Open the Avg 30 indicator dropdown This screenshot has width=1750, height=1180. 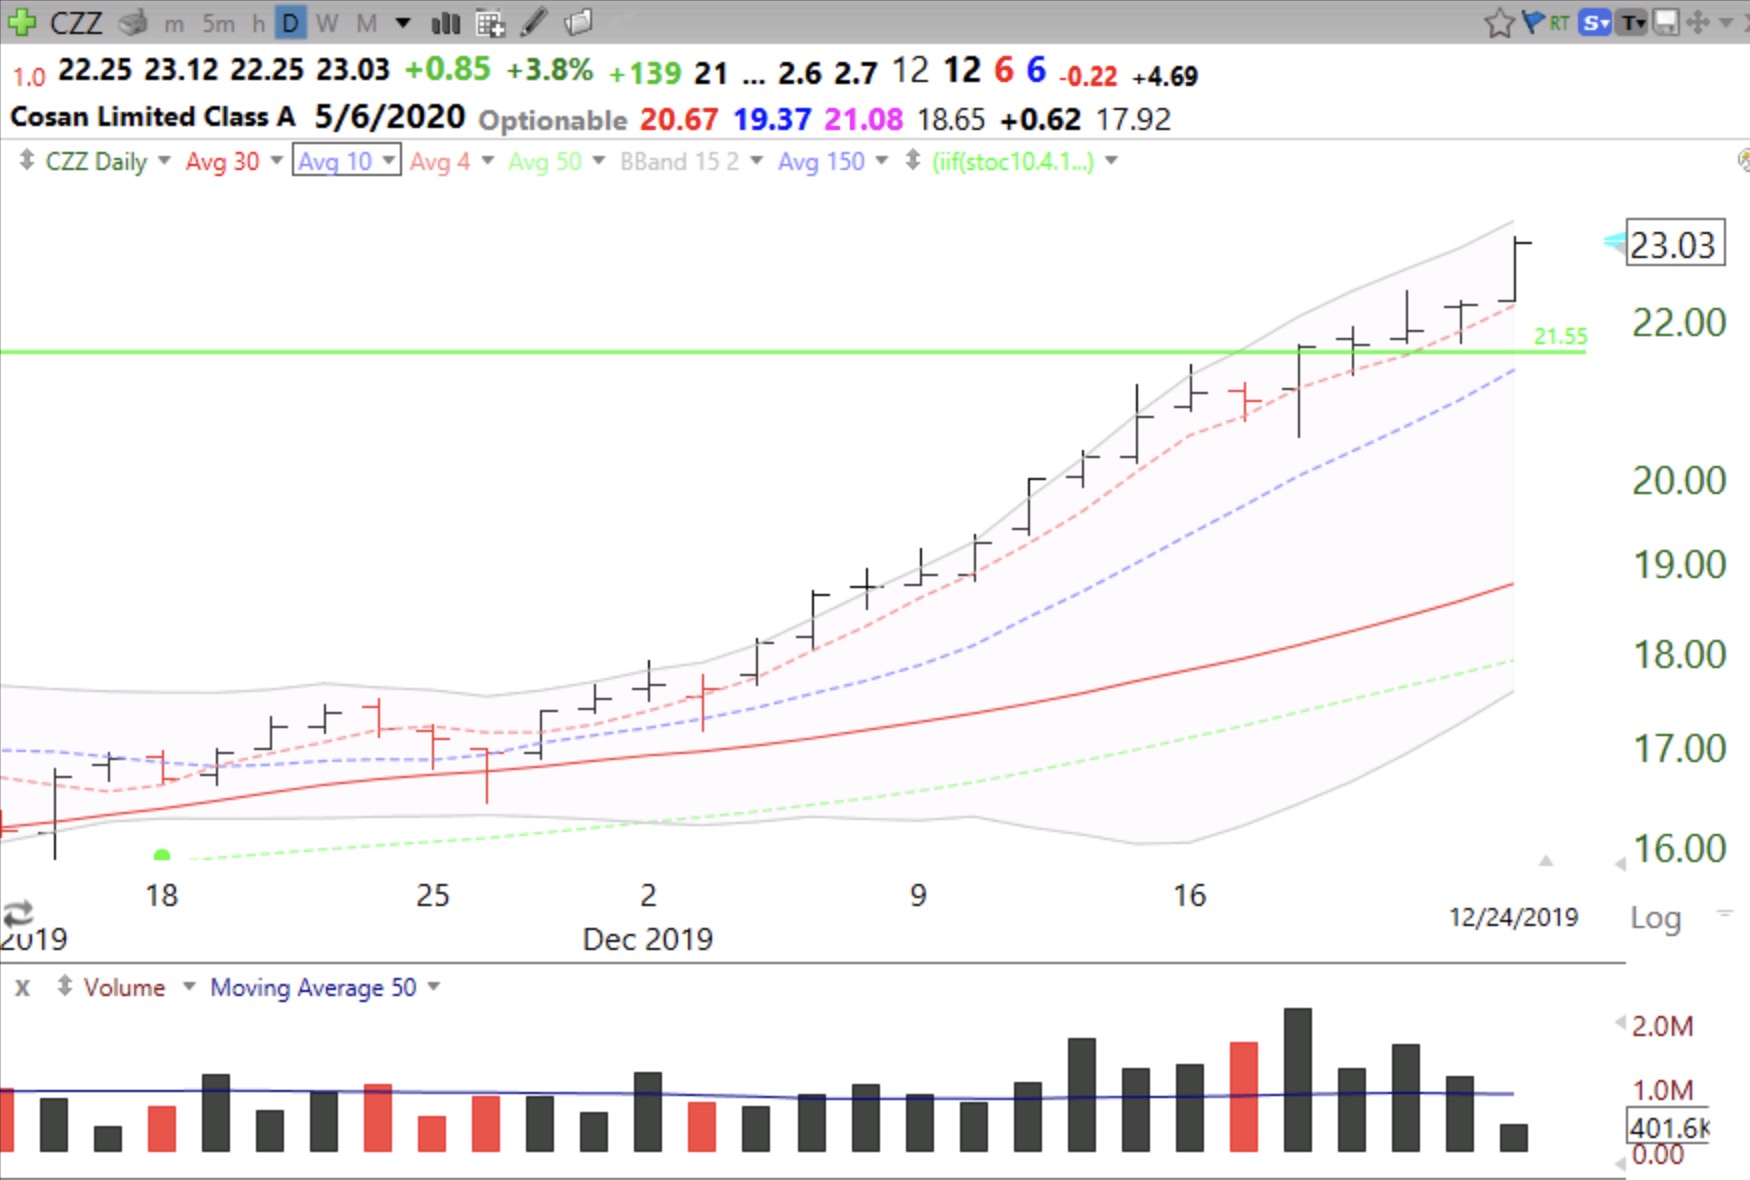[276, 161]
